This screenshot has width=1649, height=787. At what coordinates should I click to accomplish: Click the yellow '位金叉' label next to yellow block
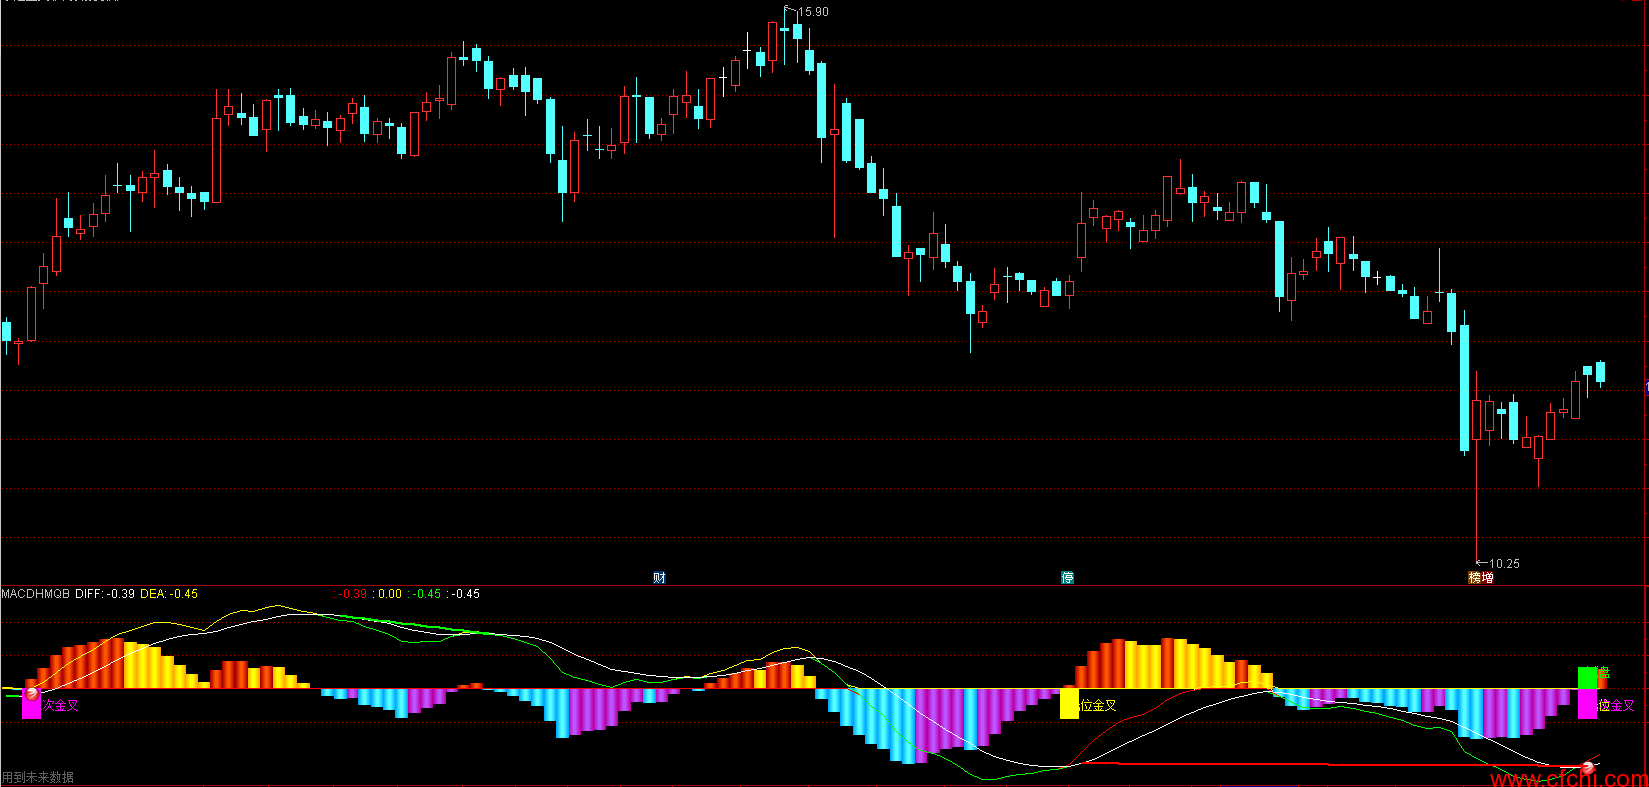(x=1098, y=705)
